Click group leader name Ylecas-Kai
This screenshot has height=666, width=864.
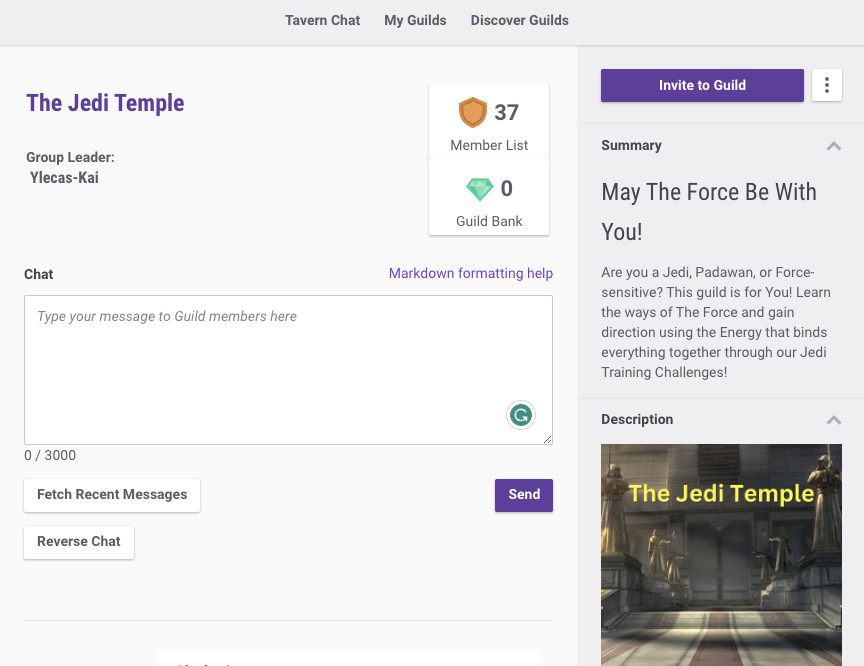tap(64, 178)
